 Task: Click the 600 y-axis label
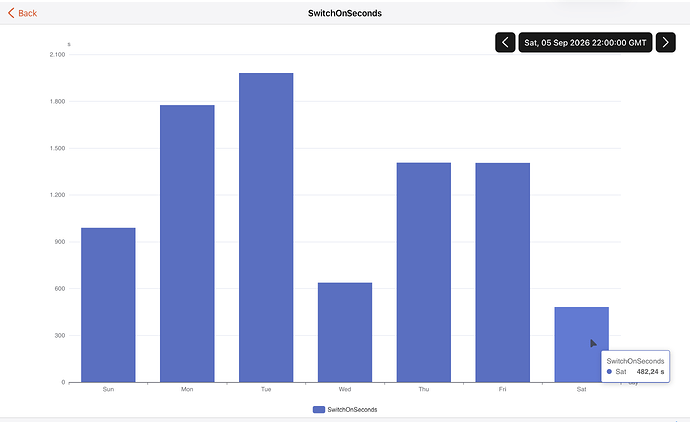pos(60,289)
